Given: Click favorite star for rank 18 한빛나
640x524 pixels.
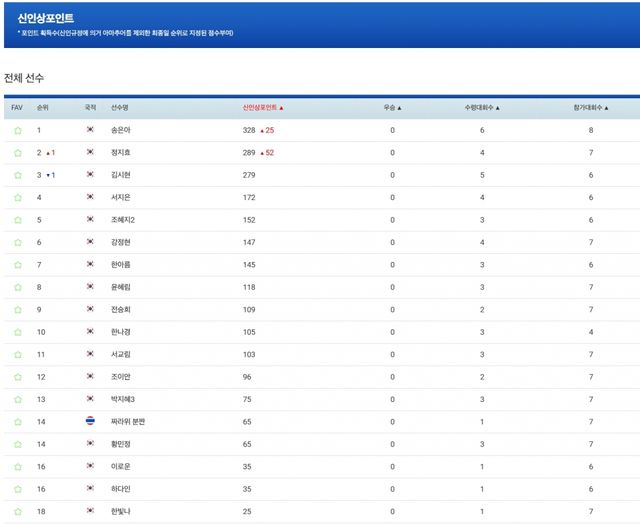Looking at the screenshot, I should (x=17, y=511).
